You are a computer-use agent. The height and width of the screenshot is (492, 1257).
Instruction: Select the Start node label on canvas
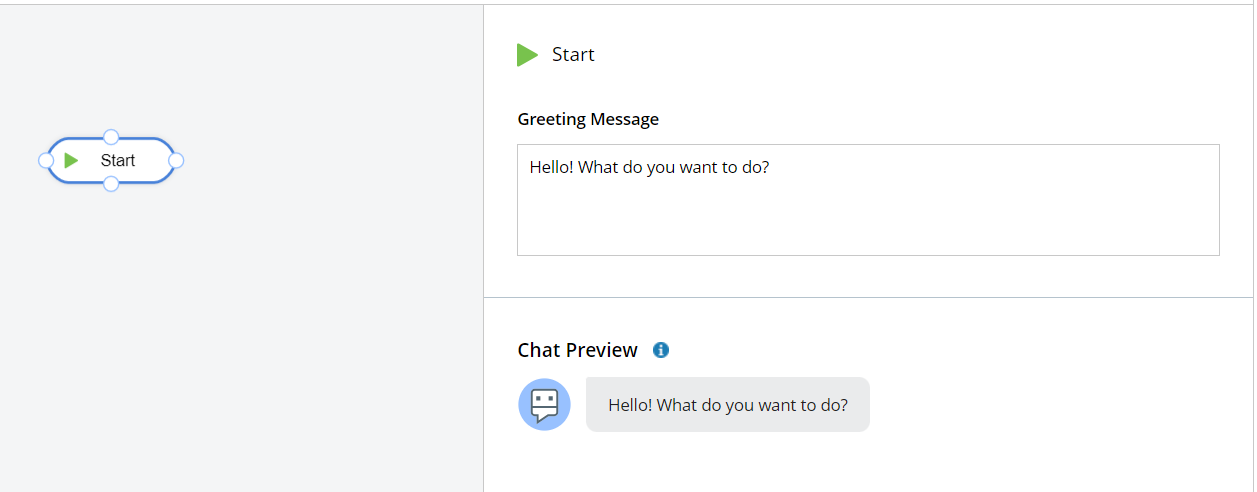click(118, 160)
